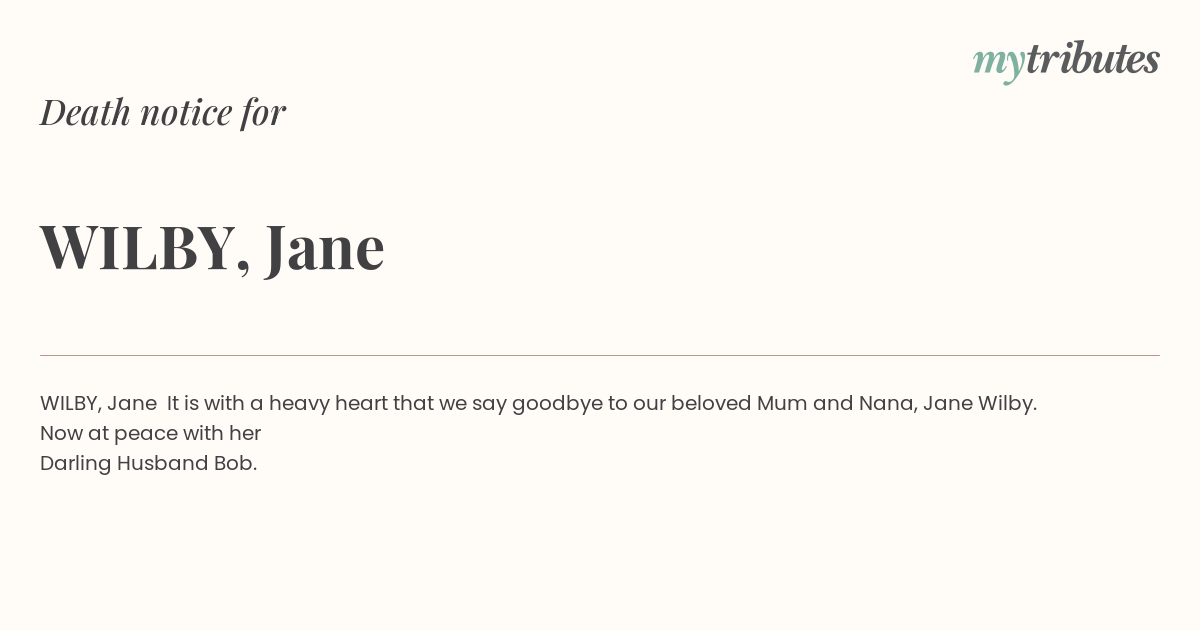Click "Jane Wilby." ending the first line
The height and width of the screenshot is (630, 1200).
click(980, 404)
